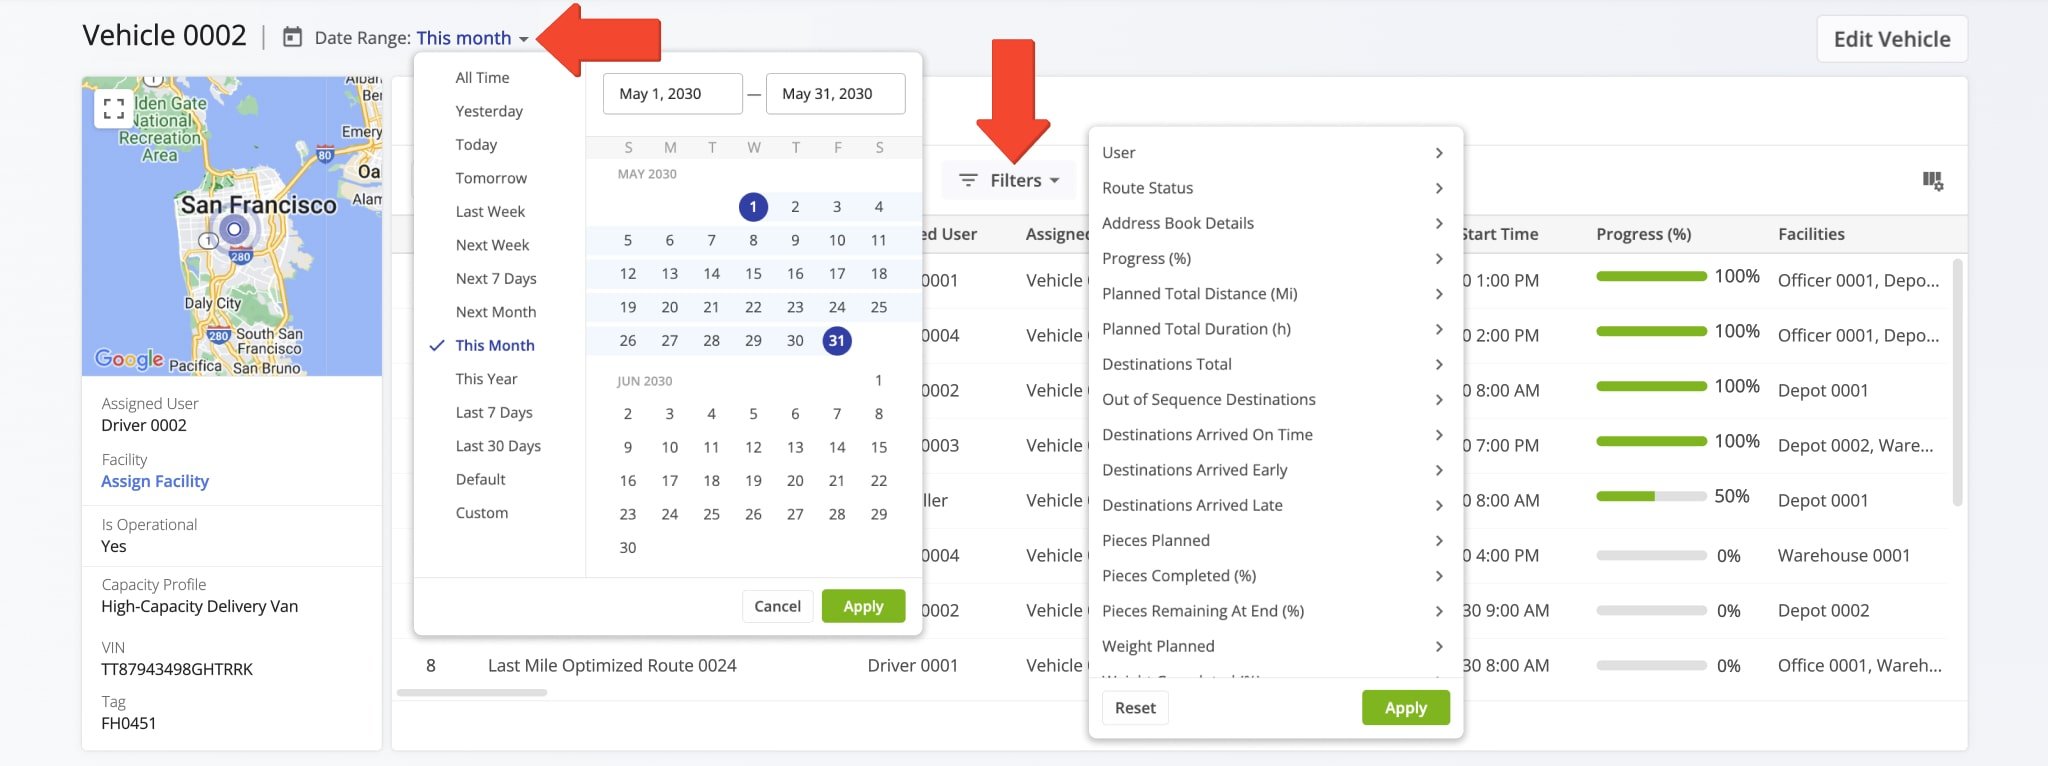Open the Date Range This month dropdown

click(x=472, y=38)
